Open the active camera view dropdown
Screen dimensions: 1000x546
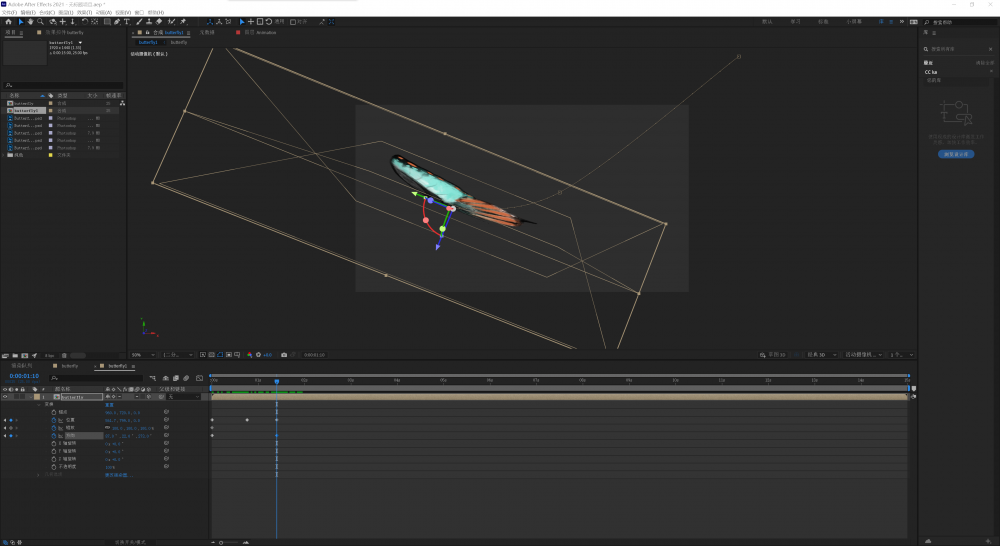point(864,355)
